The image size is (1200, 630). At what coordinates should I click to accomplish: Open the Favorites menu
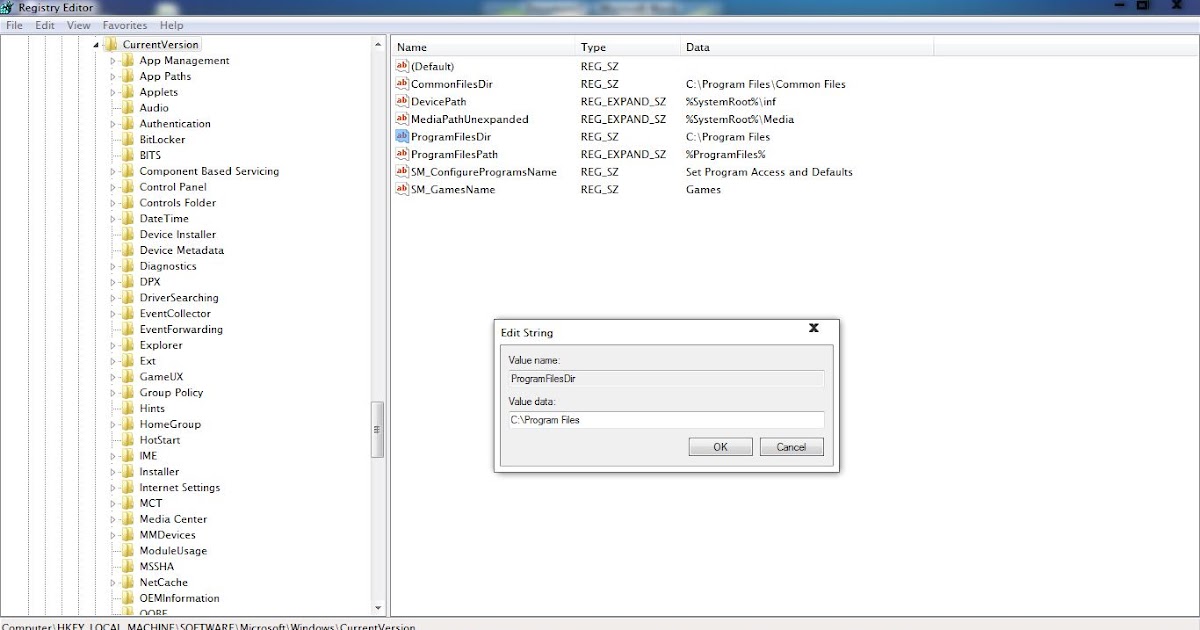124,25
